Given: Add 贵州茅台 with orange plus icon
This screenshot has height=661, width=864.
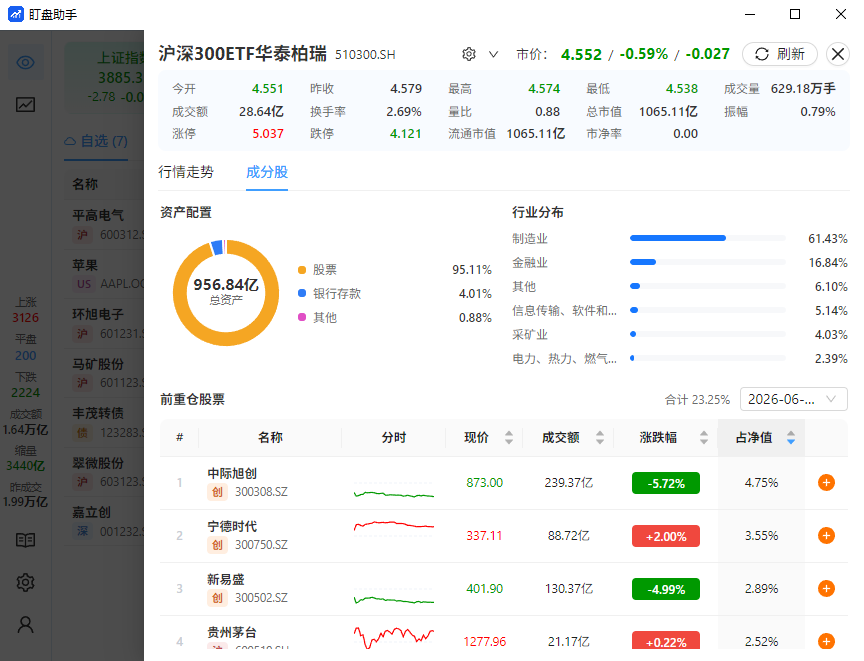Looking at the screenshot, I should pyautogui.click(x=826, y=641).
